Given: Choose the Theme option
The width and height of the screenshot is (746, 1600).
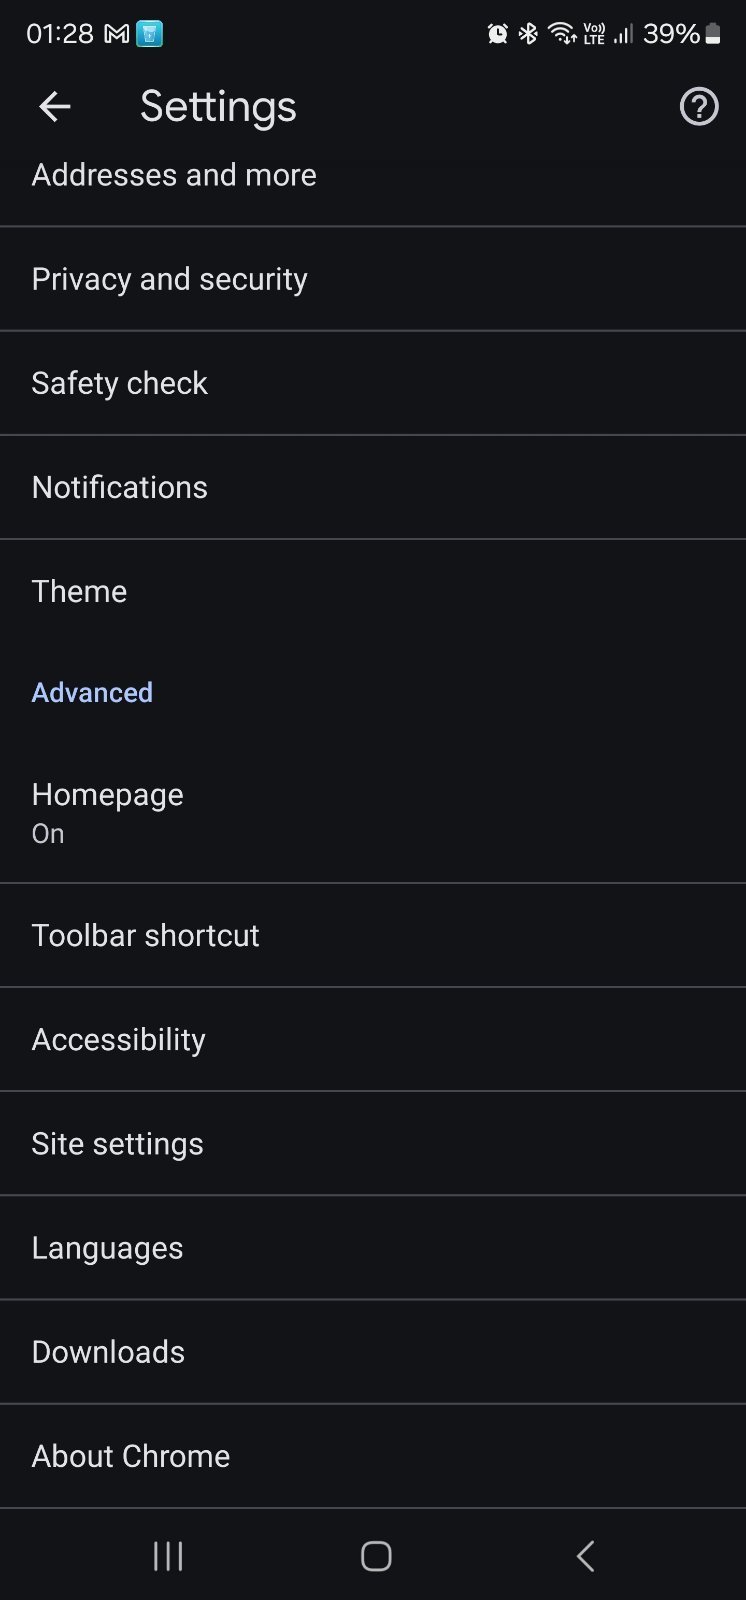Looking at the screenshot, I should click(x=80, y=591).
